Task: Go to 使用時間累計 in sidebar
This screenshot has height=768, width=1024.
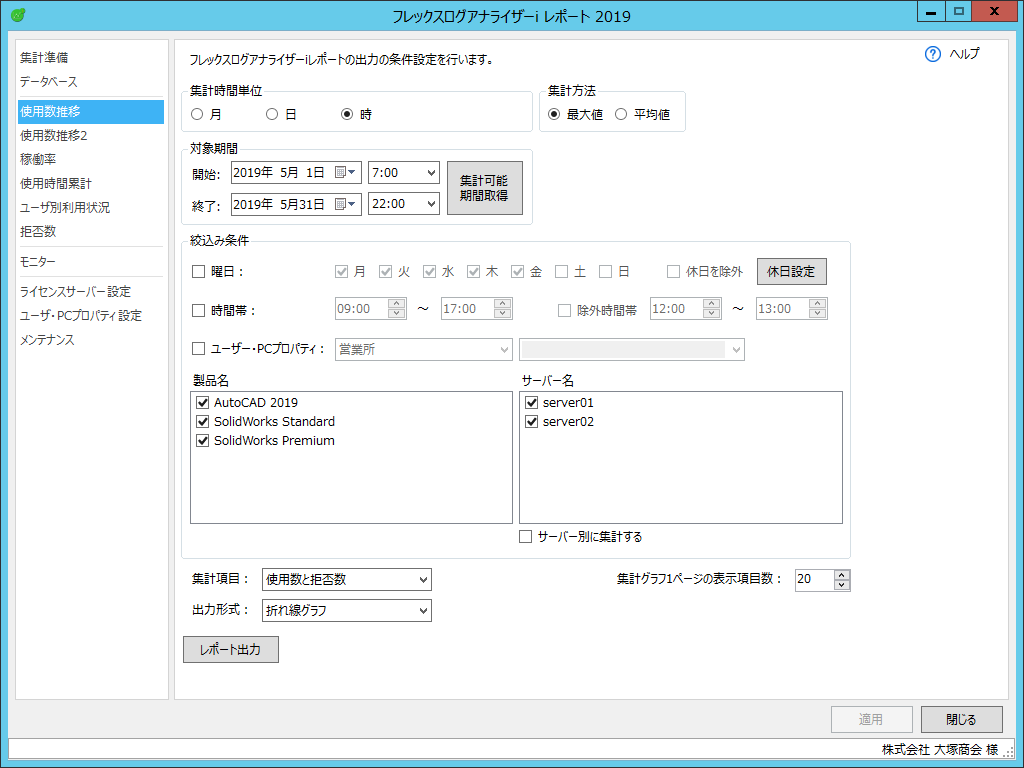Action: point(56,184)
